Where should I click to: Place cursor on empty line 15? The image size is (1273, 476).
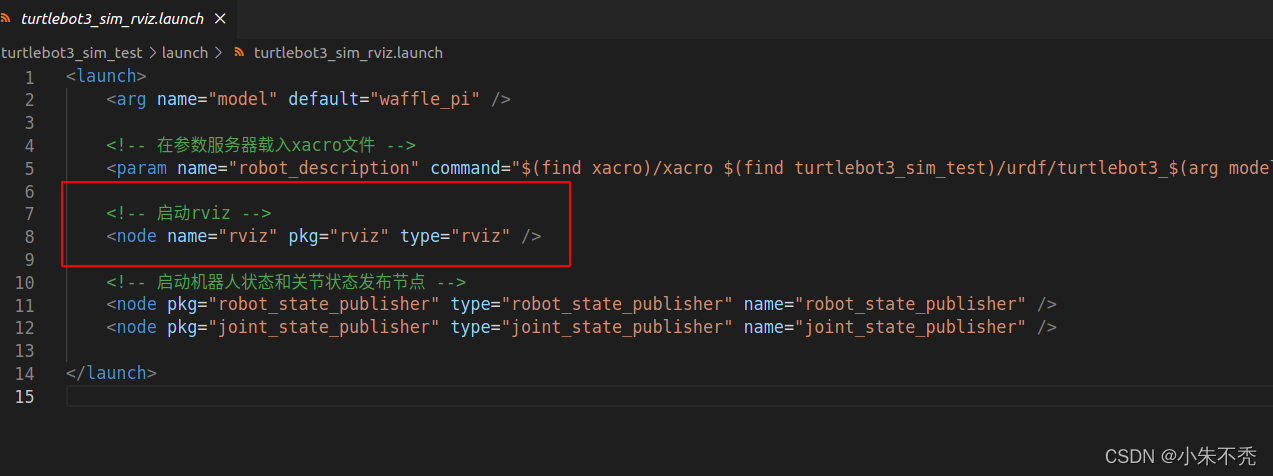click(x=668, y=396)
